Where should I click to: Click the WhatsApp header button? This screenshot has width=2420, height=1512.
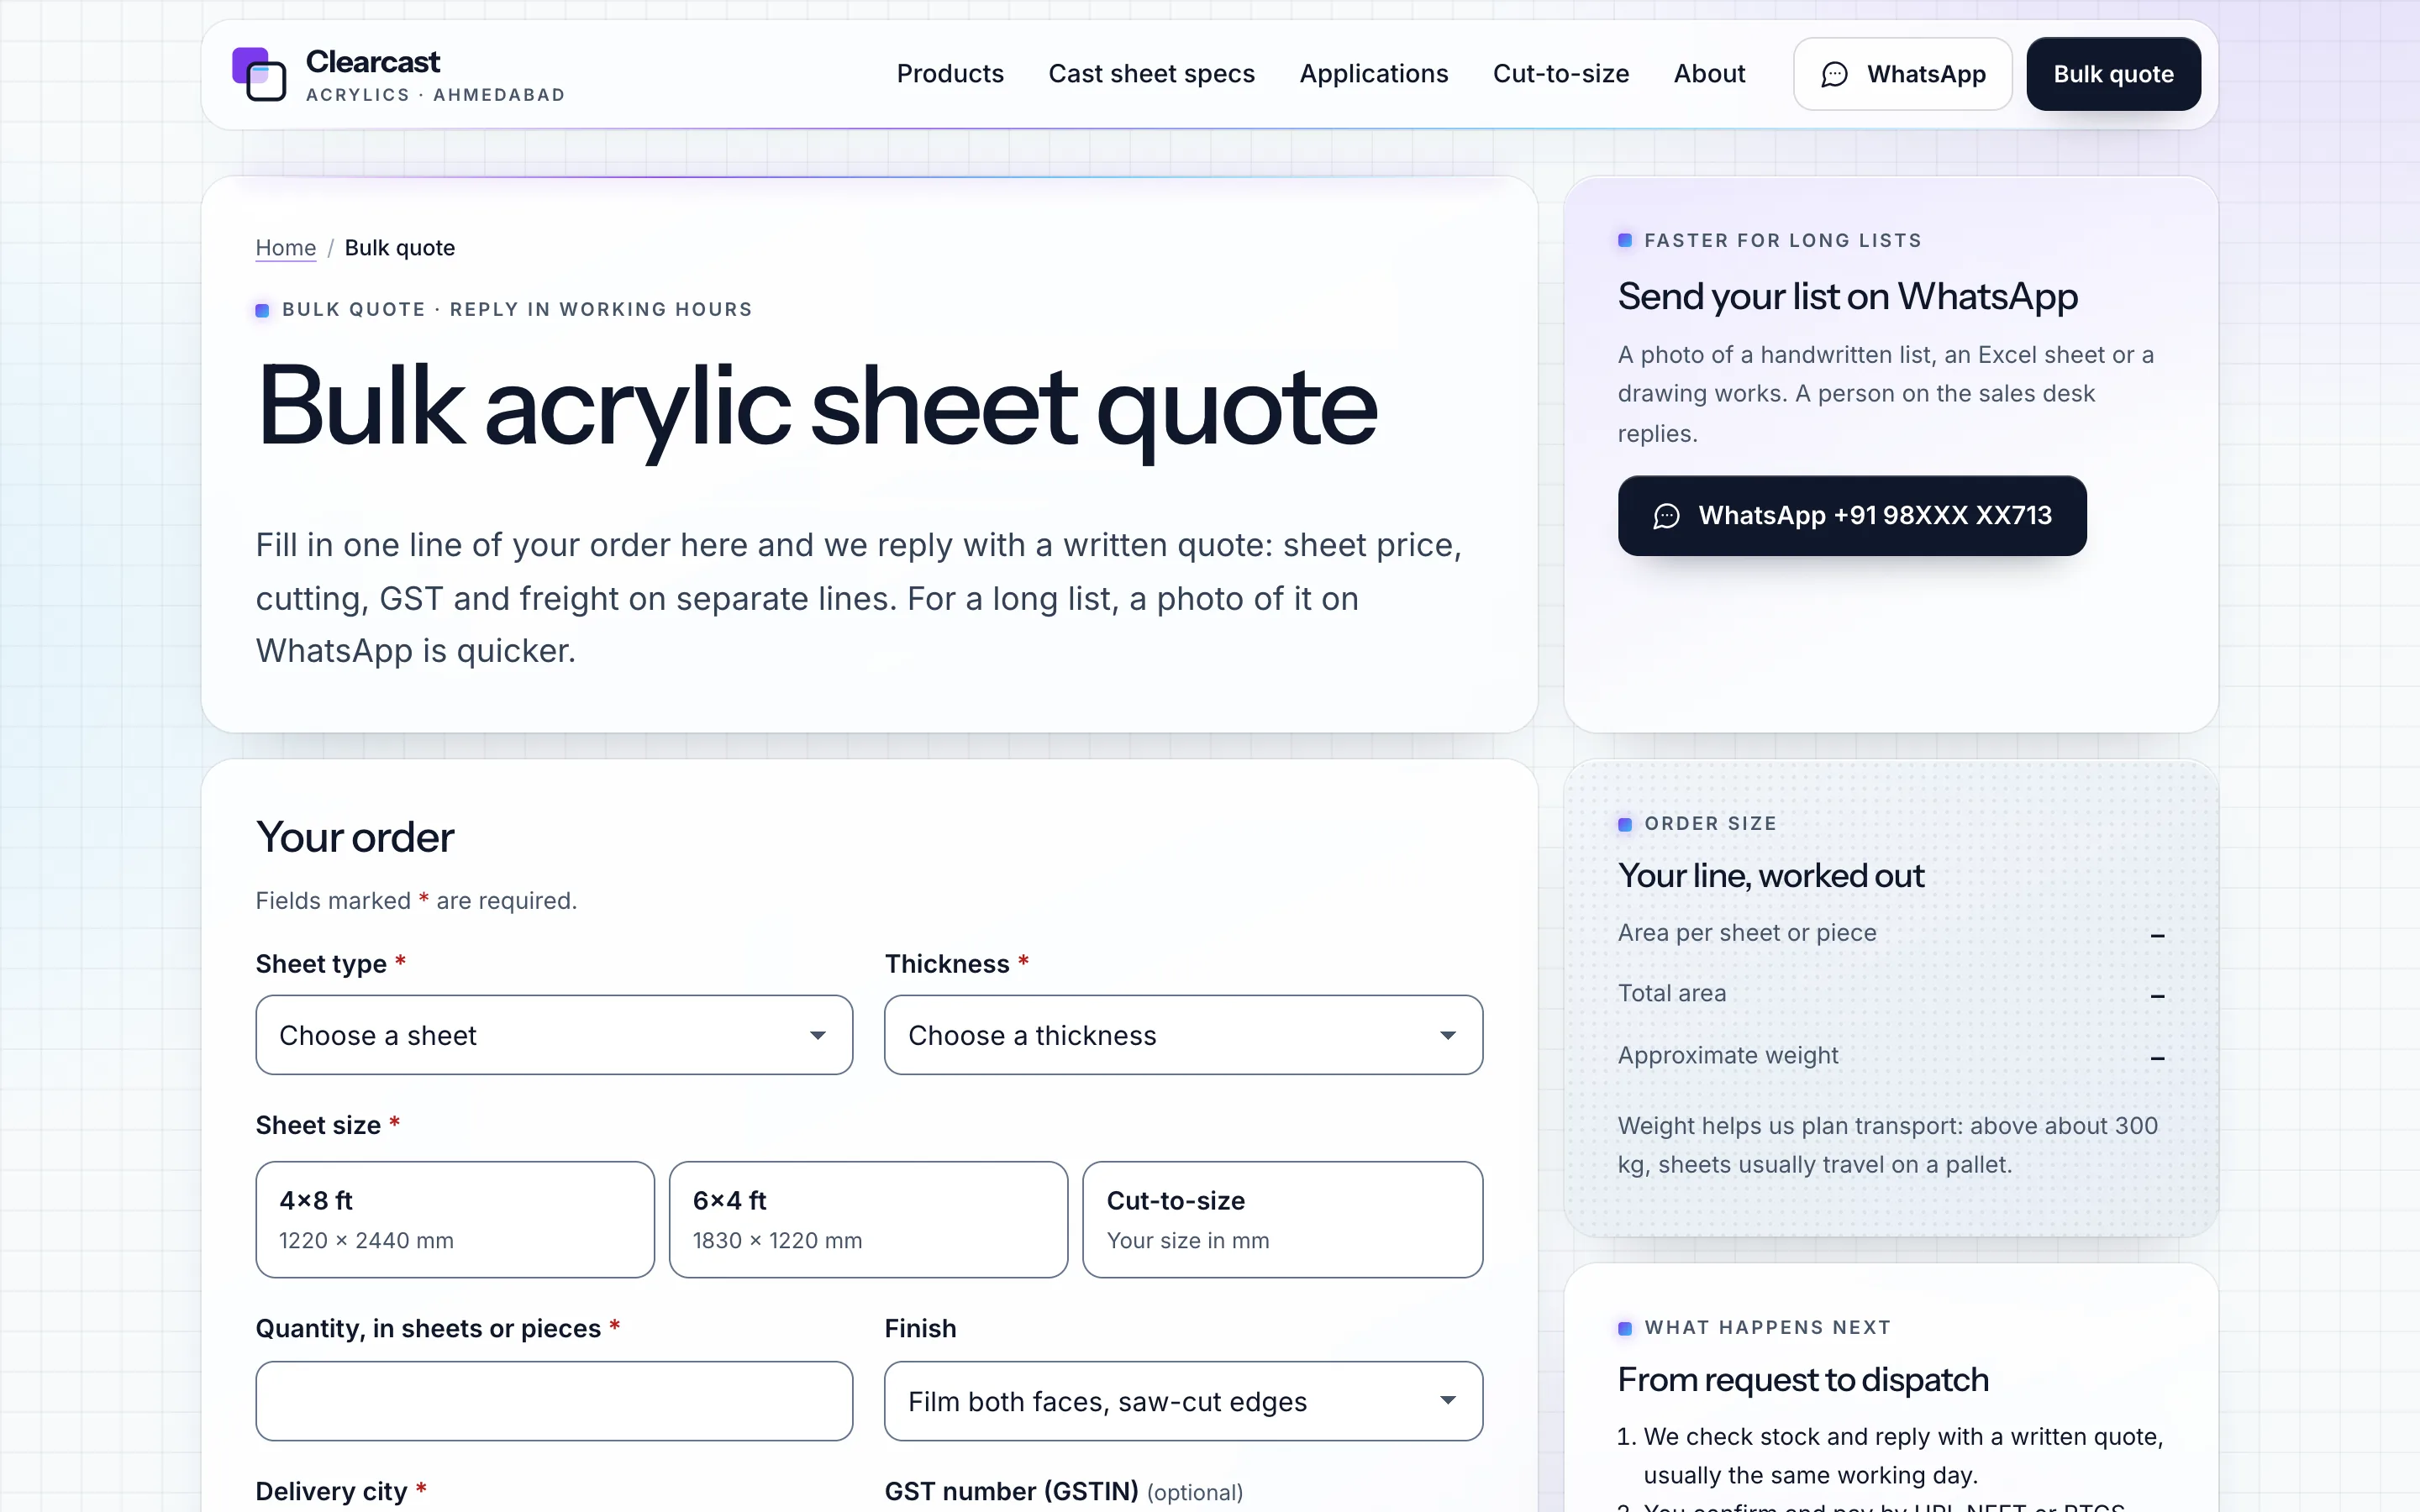click(x=1902, y=74)
